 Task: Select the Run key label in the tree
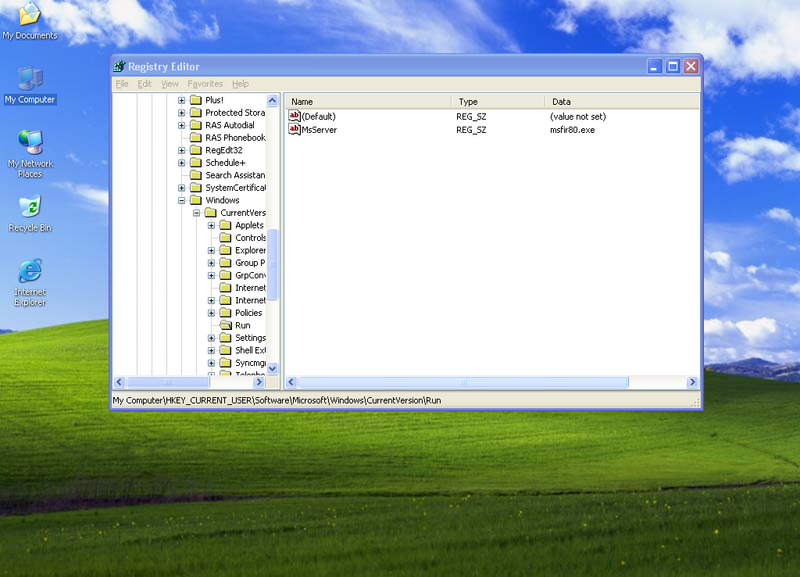pos(243,325)
